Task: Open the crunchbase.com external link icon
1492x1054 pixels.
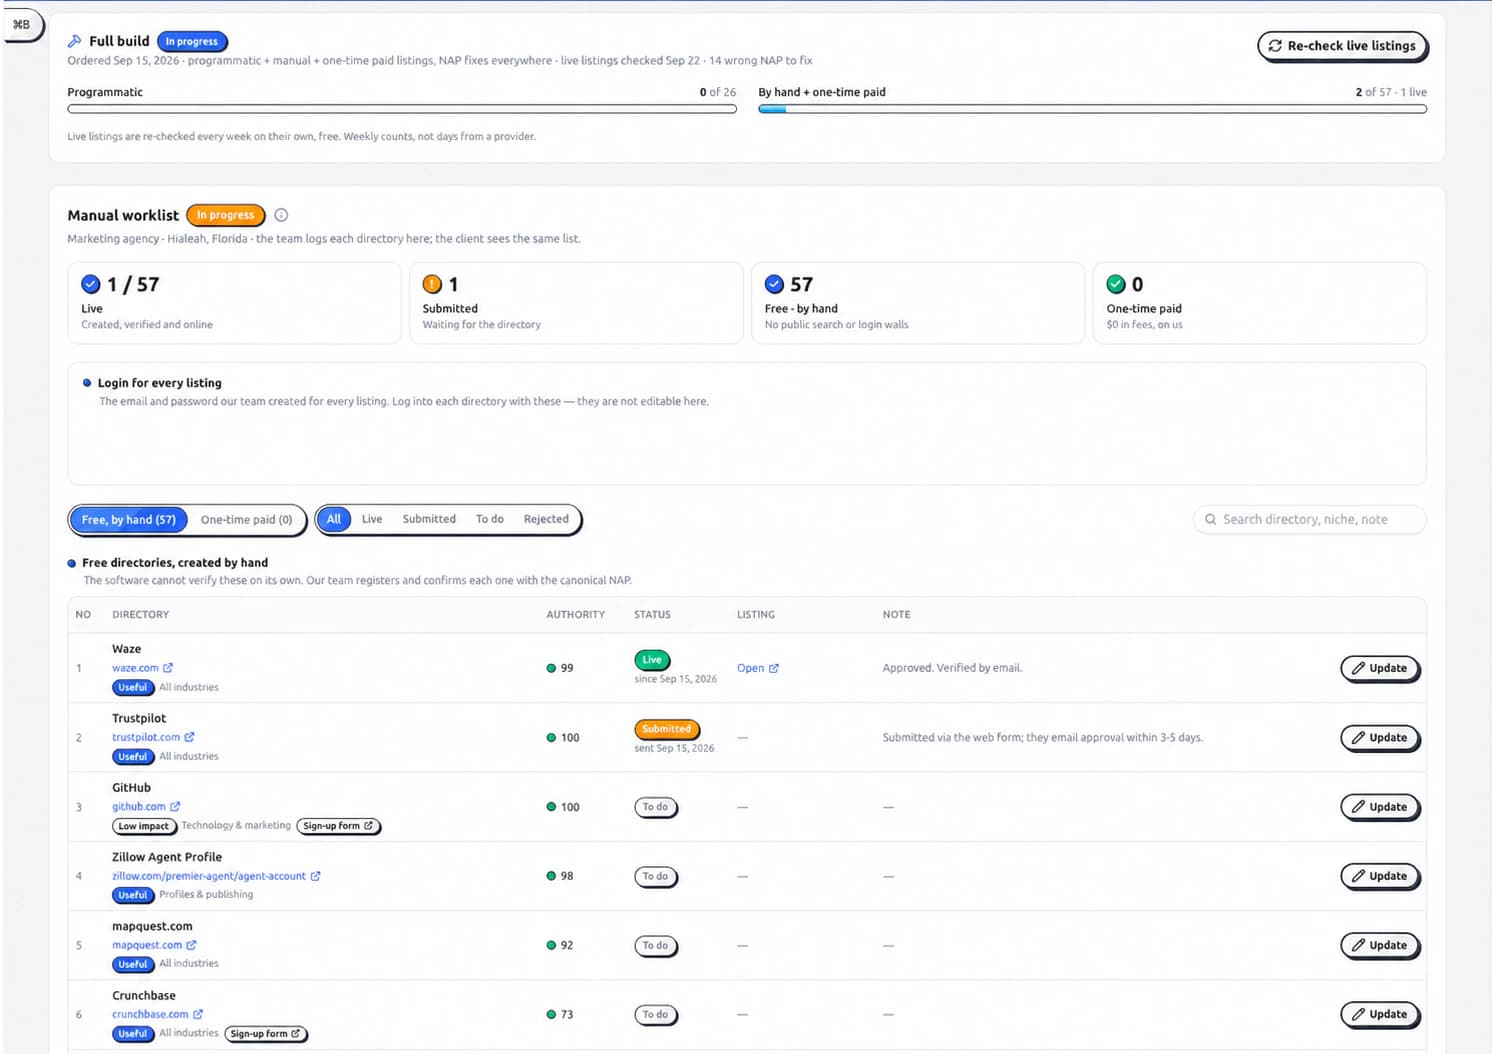Action: [x=197, y=1014]
